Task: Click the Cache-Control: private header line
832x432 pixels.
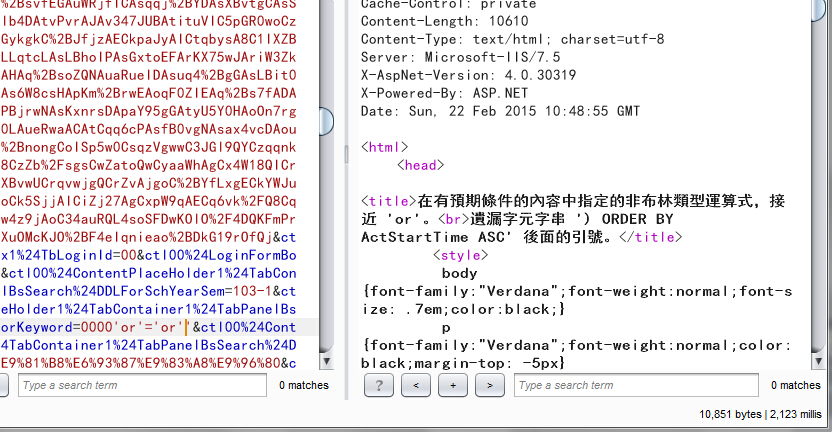Action: (448, 4)
